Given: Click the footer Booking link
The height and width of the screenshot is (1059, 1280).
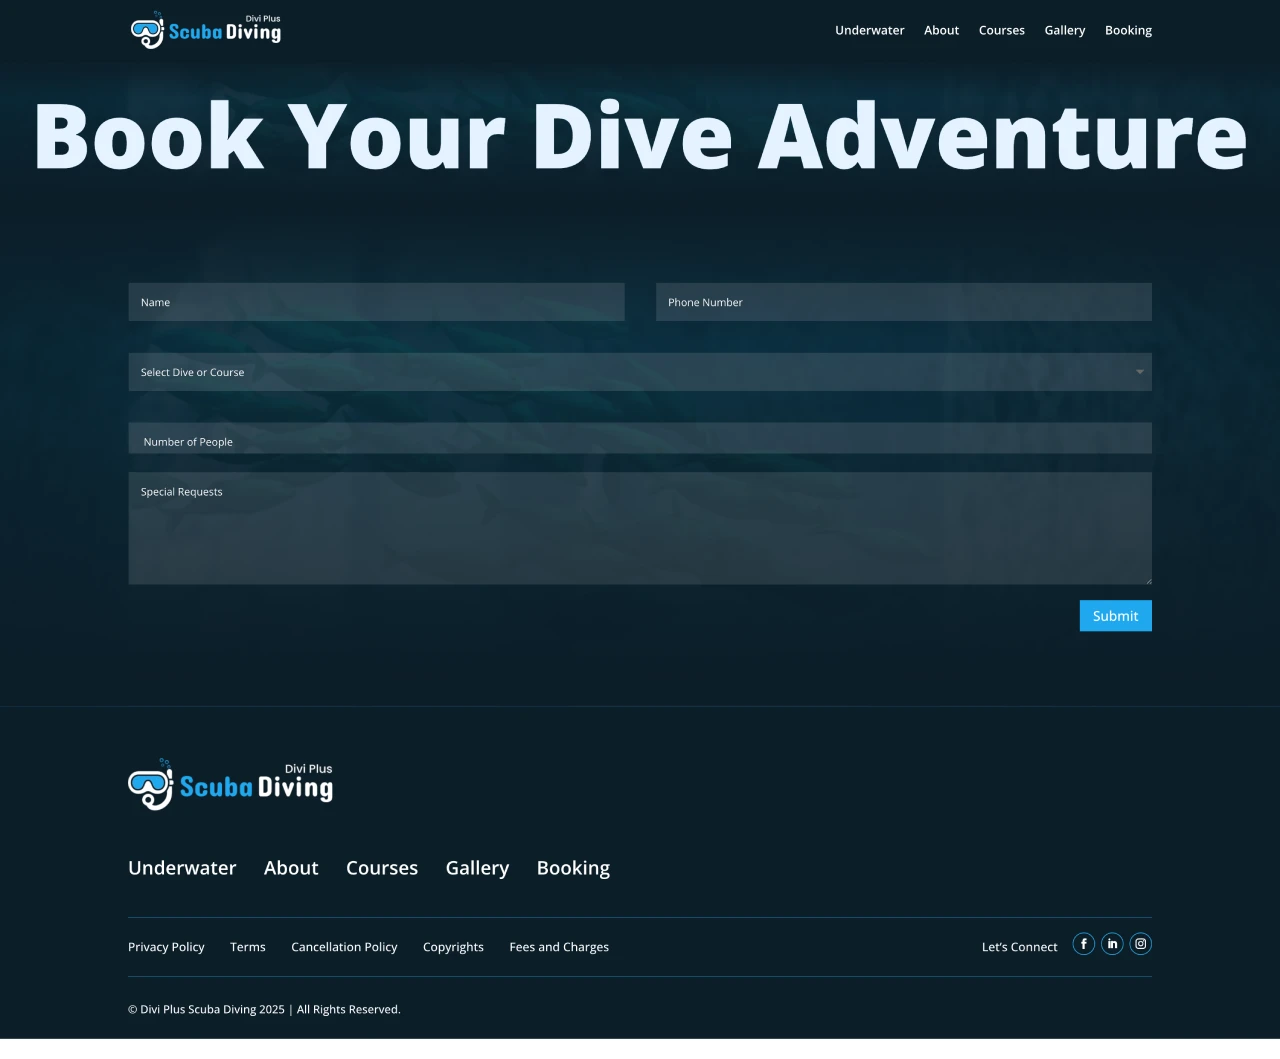Looking at the screenshot, I should 573,868.
